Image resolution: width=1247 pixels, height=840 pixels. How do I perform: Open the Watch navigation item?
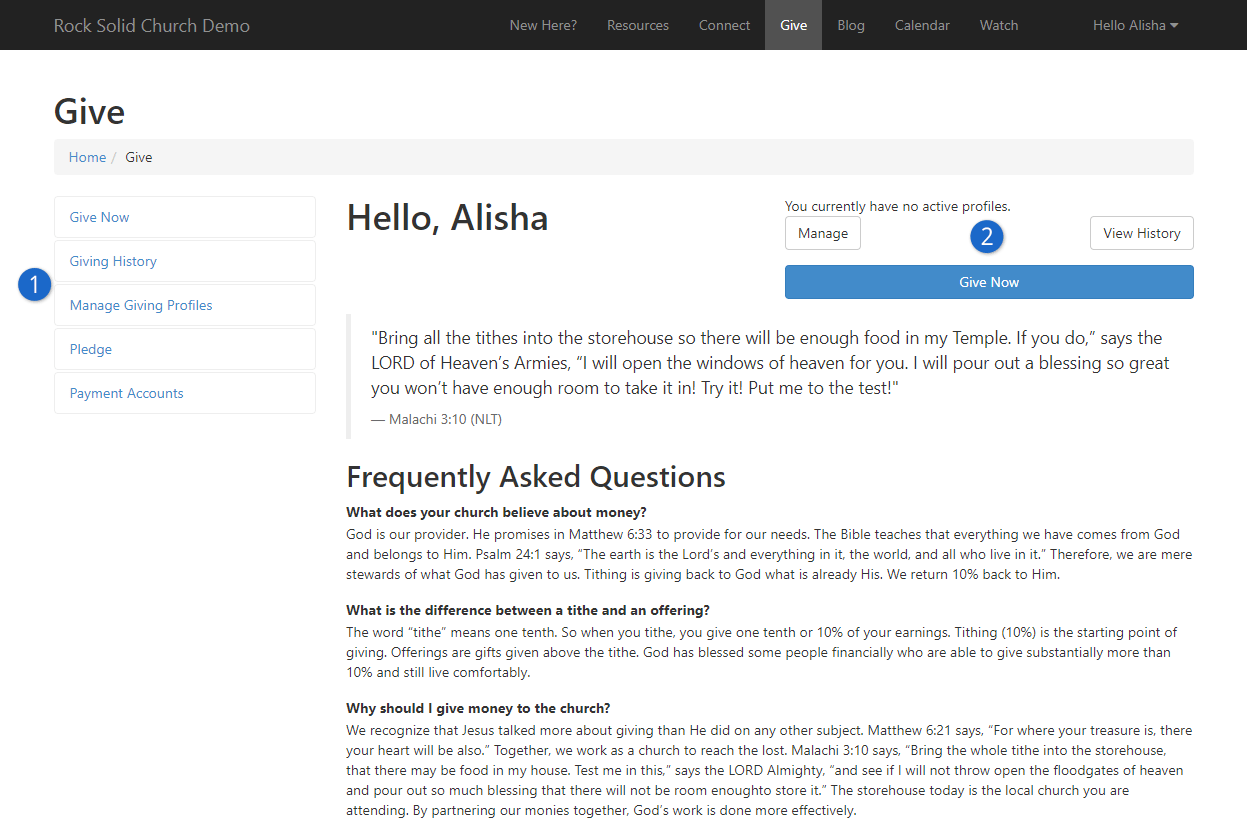[x=999, y=25]
